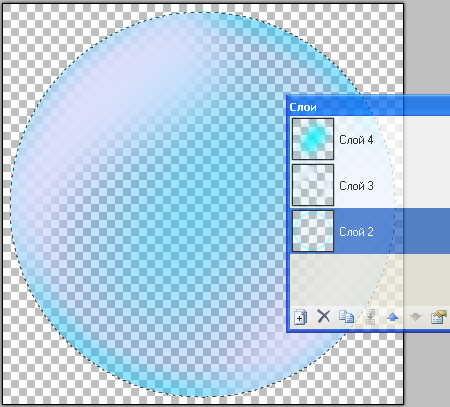Merge the layer down

[x=370, y=316]
